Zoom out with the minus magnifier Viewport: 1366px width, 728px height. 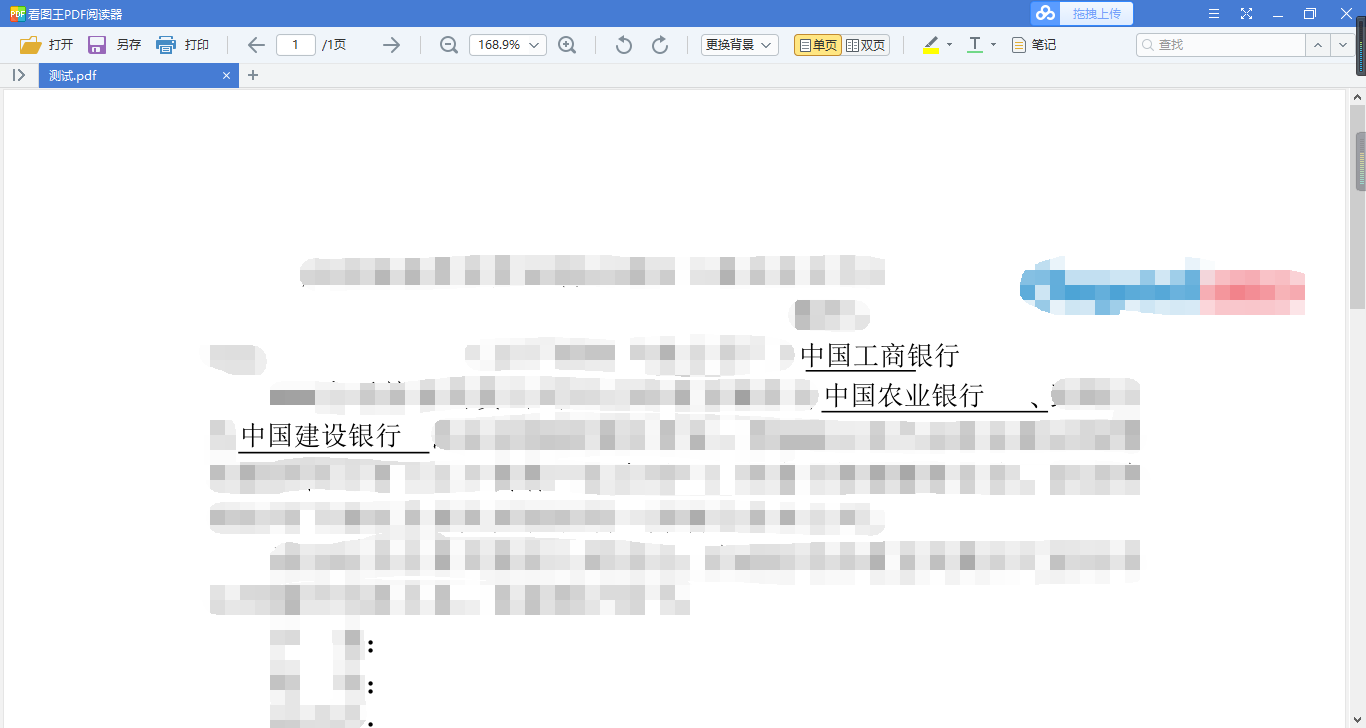coord(449,45)
